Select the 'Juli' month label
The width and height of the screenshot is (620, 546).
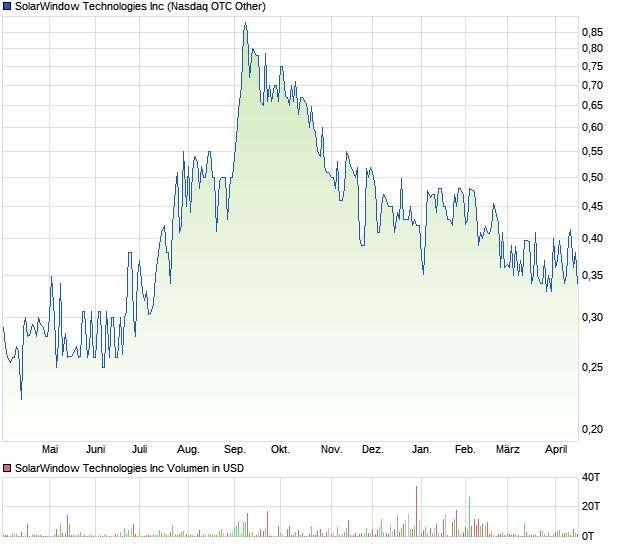pyautogui.click(x=140, y=450)
